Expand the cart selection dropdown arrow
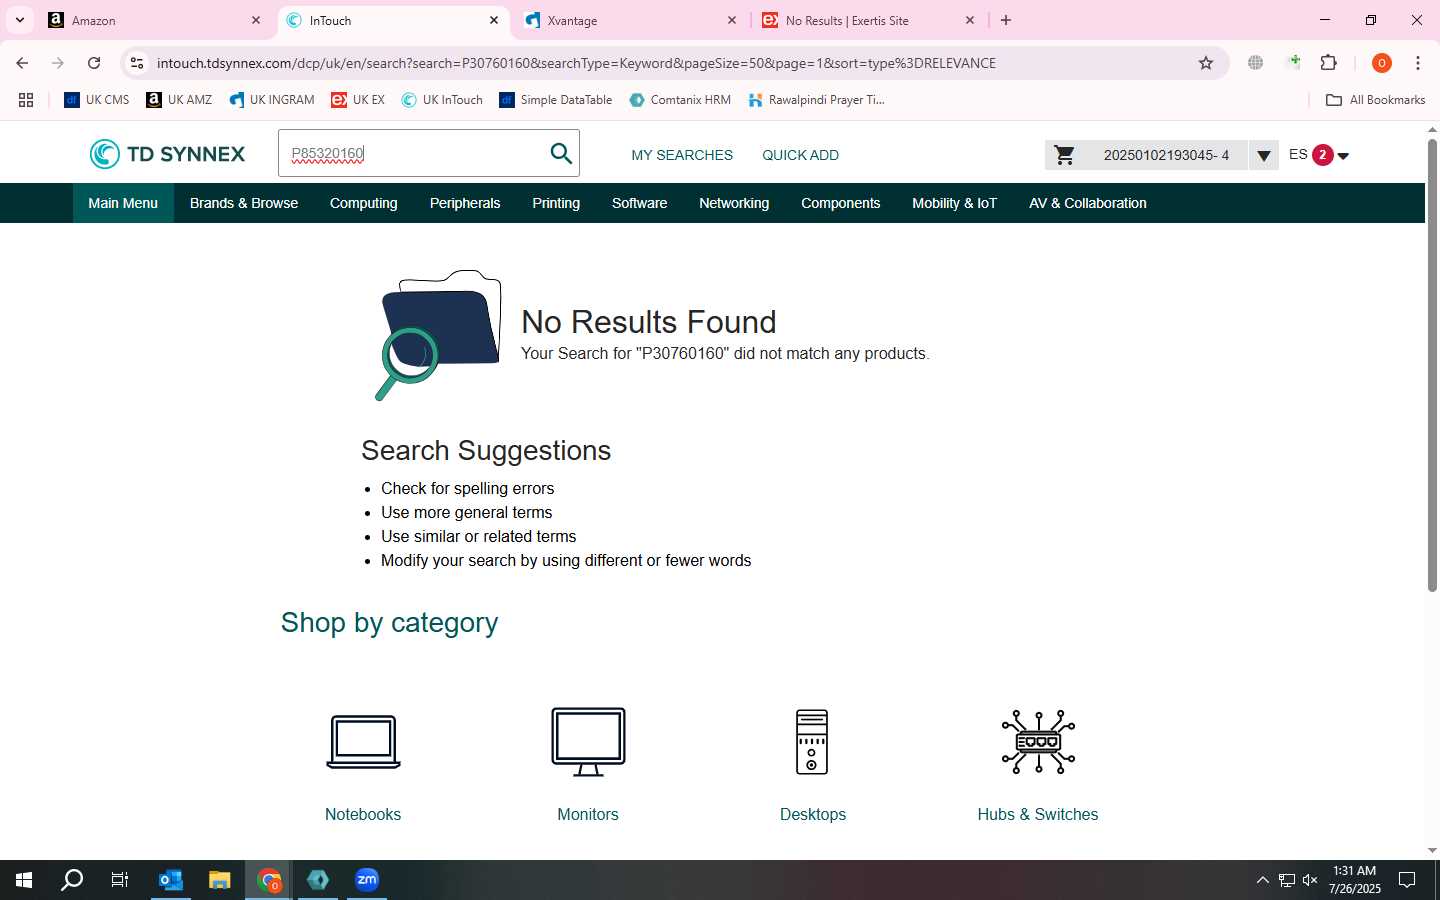 1264,155
